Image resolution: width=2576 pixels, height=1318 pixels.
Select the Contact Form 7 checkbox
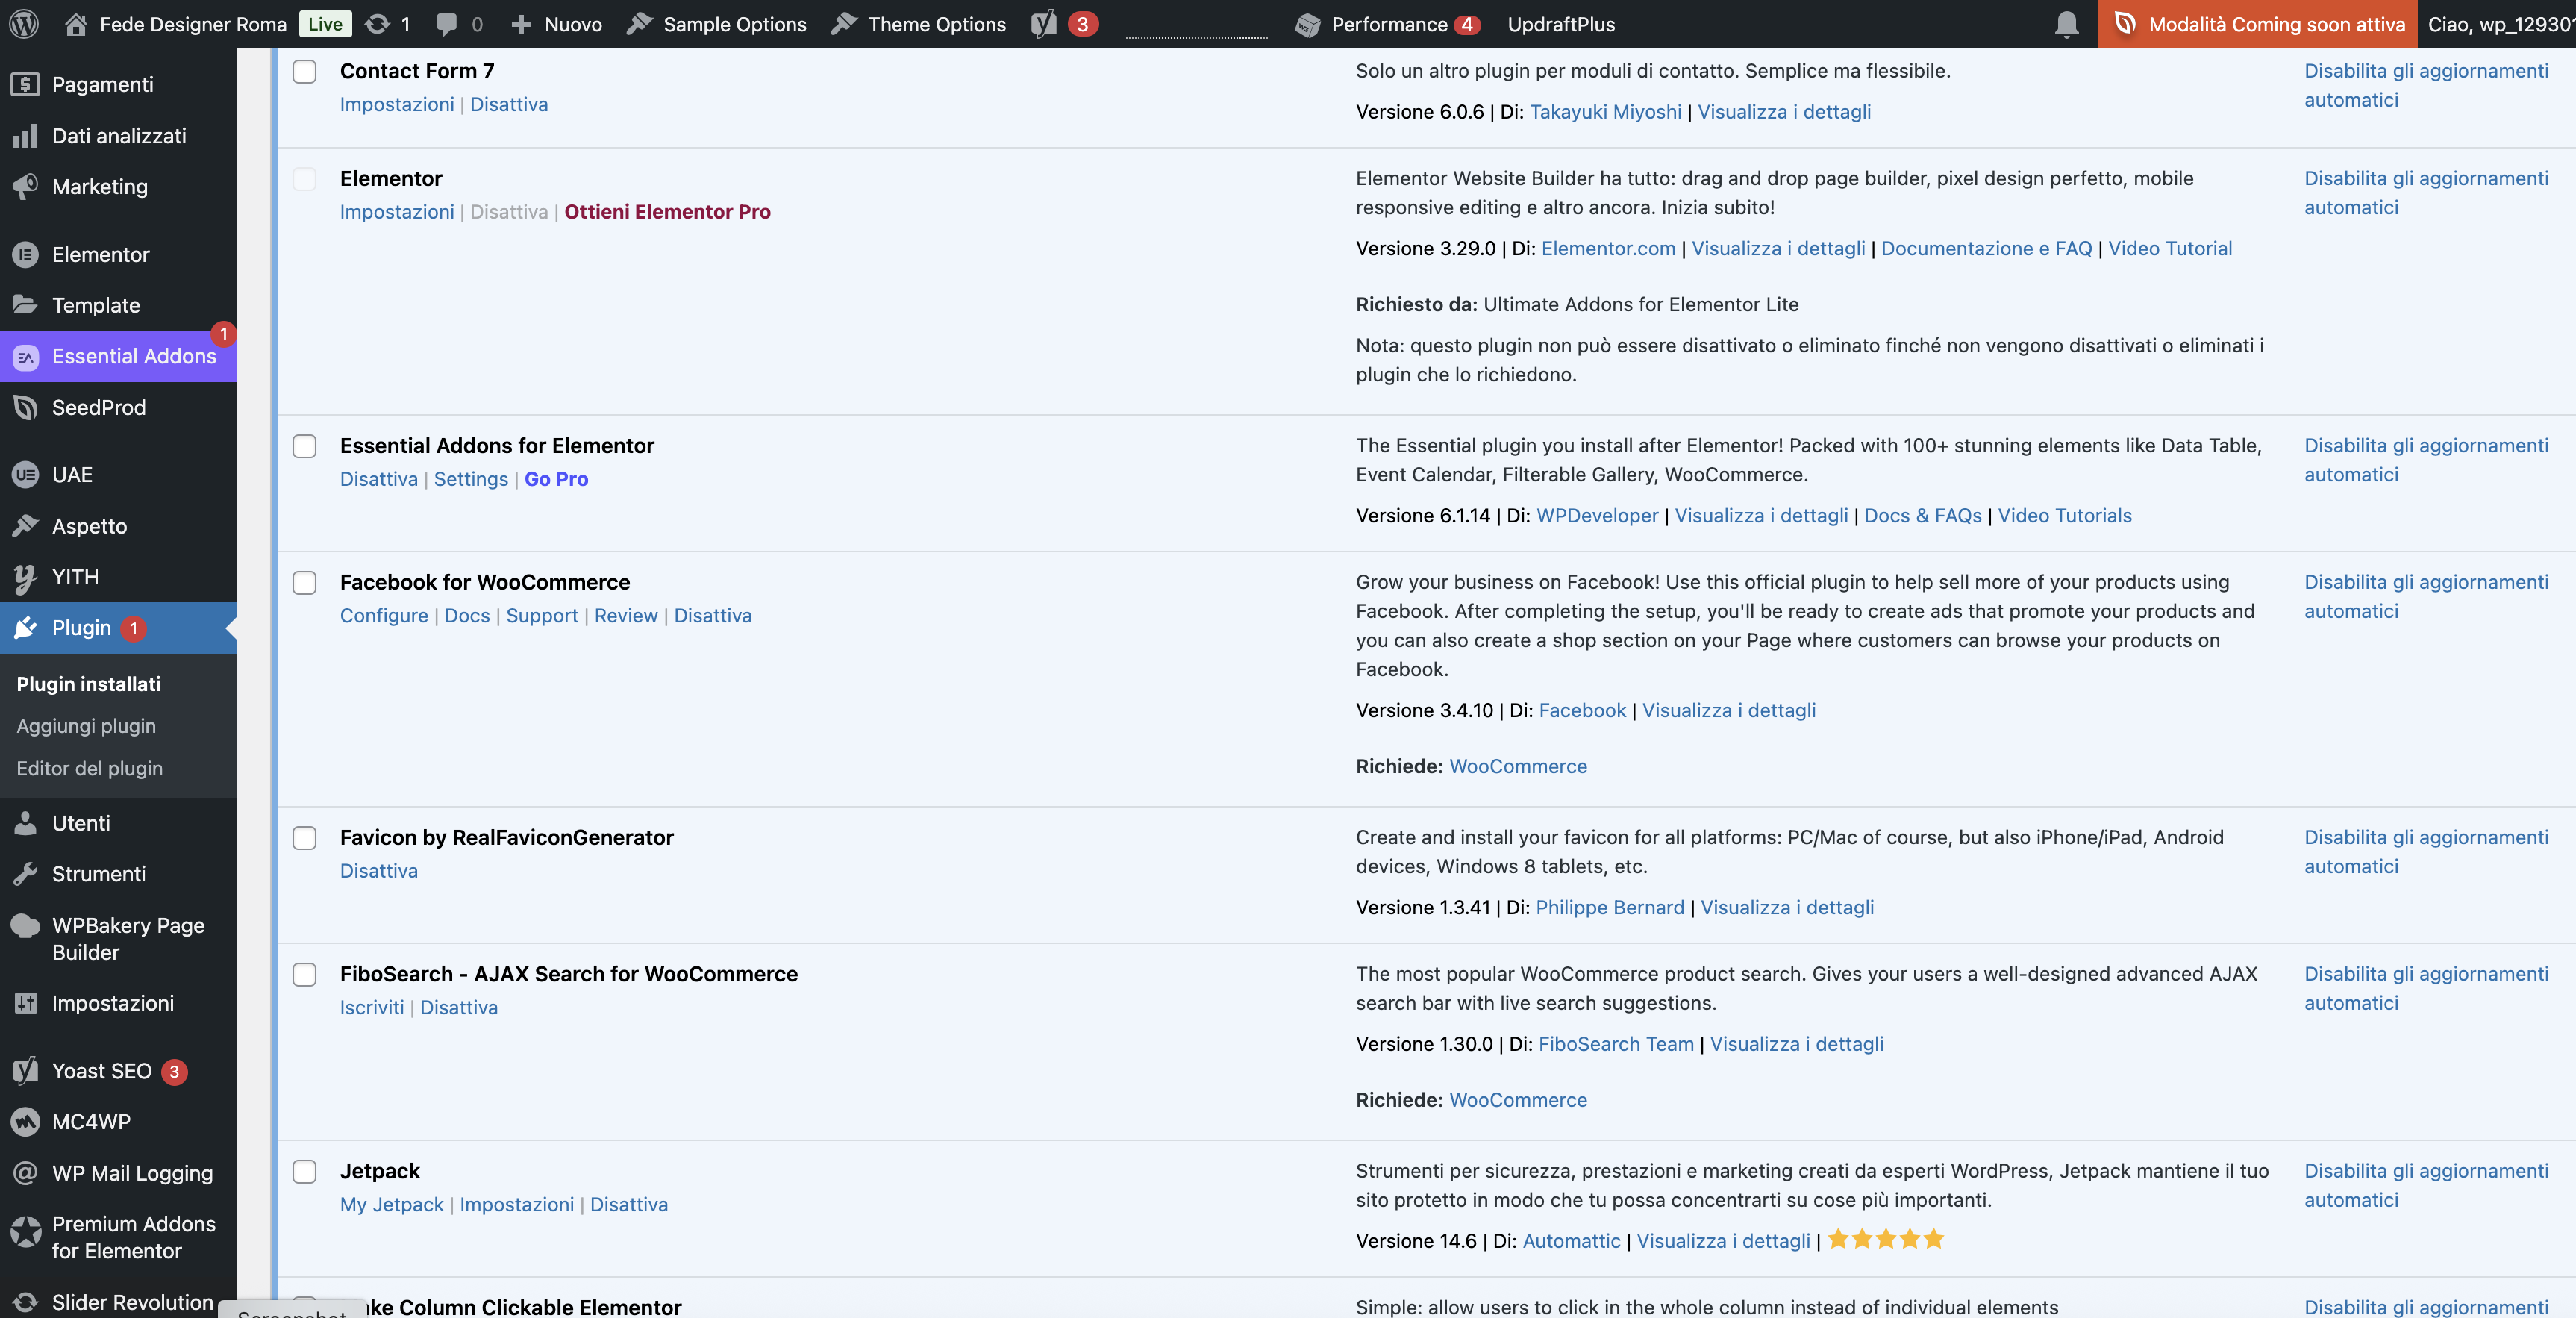click(304, 71)
